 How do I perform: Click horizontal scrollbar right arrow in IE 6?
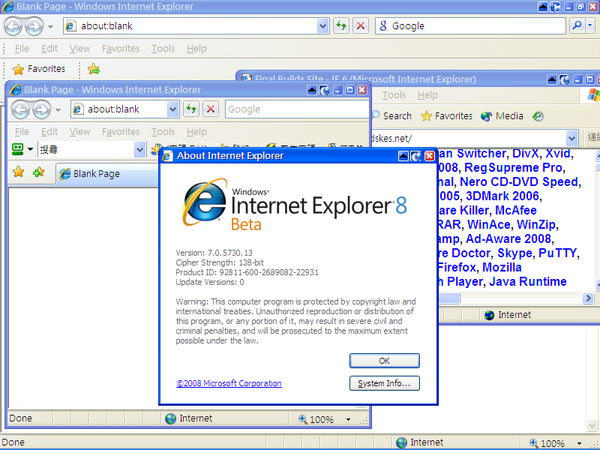point(588,298)
